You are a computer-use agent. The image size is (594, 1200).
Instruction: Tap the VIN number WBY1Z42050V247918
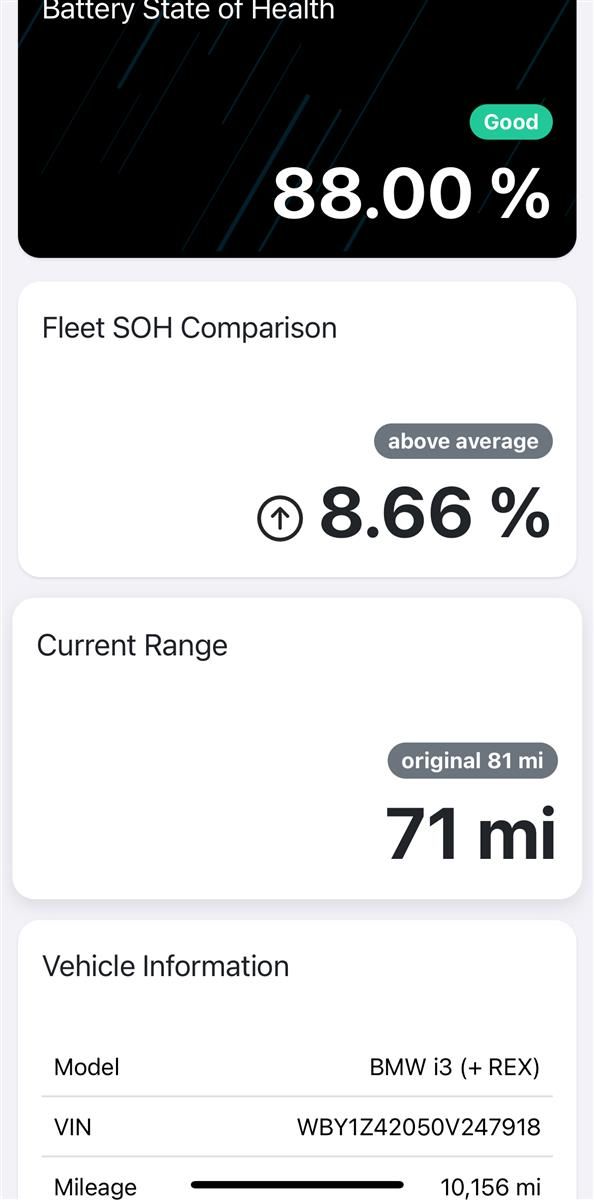pos(419,1128)
